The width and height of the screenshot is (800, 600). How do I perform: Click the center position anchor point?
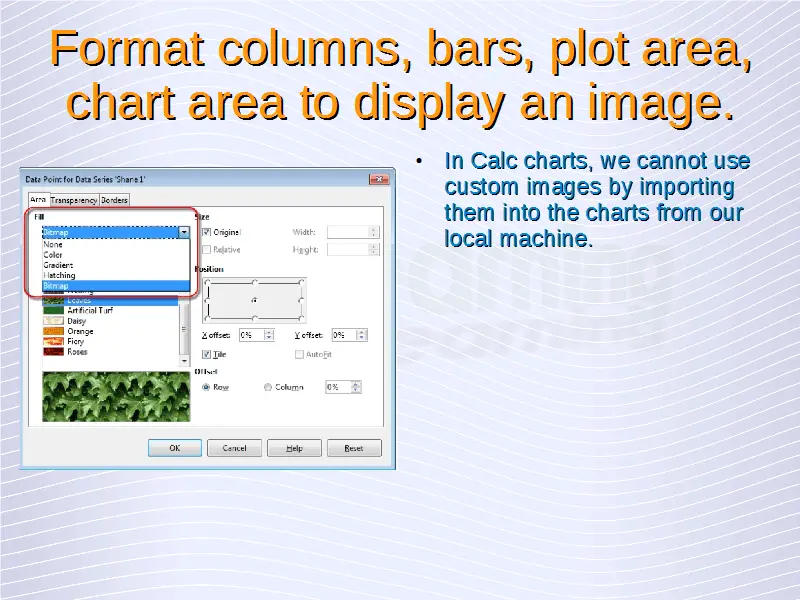pyautogui.click(x=254, y=299)
